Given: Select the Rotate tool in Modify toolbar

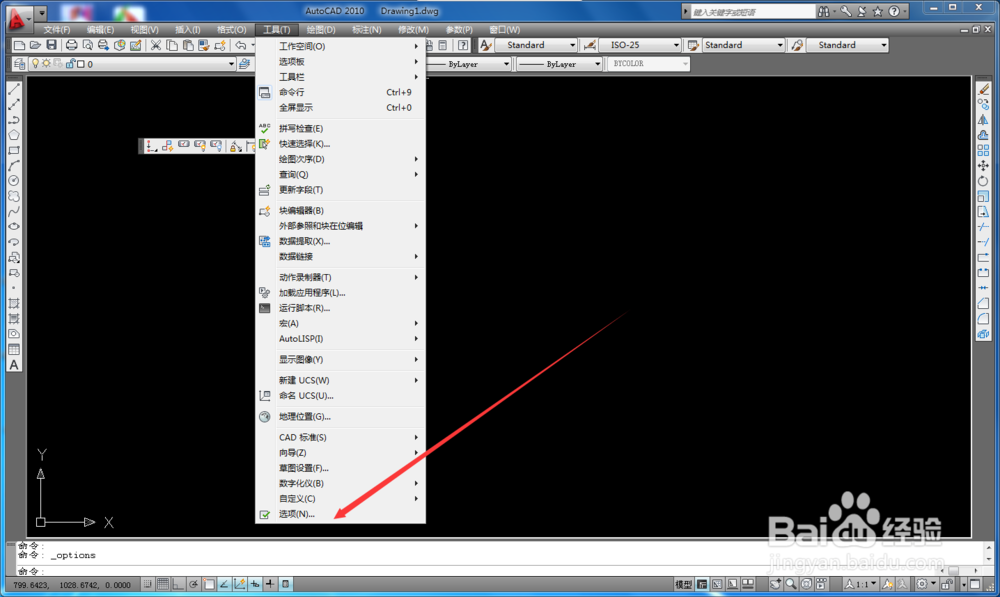Looking at the screenshot, I should [983, 181].
